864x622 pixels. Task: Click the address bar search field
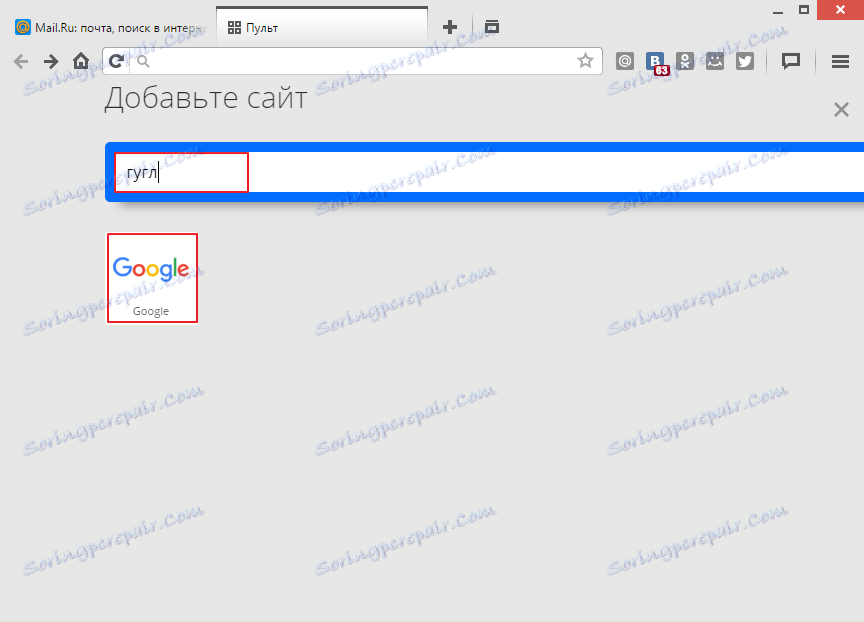353,61
